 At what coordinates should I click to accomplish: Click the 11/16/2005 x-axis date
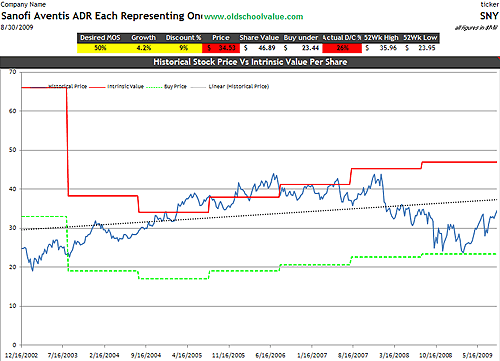point(228,355)
